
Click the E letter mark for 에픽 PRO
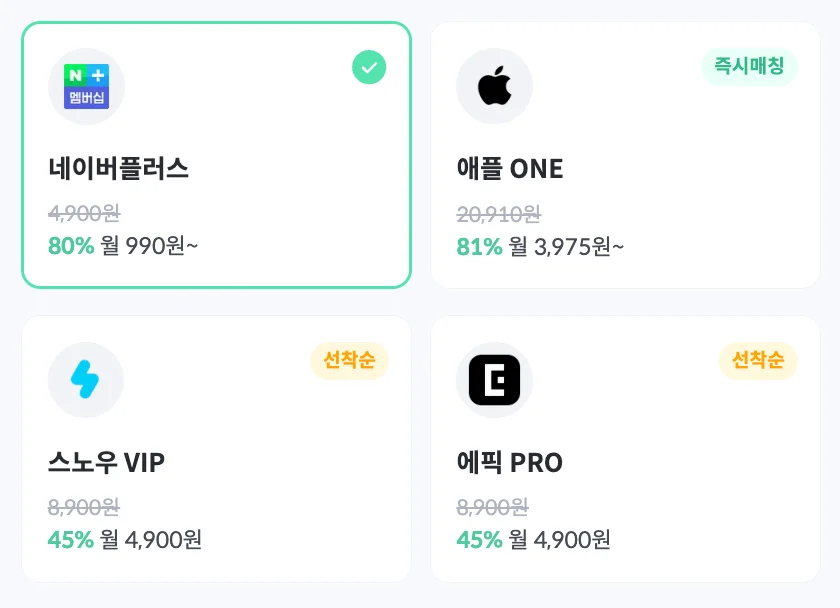[494, 380]
